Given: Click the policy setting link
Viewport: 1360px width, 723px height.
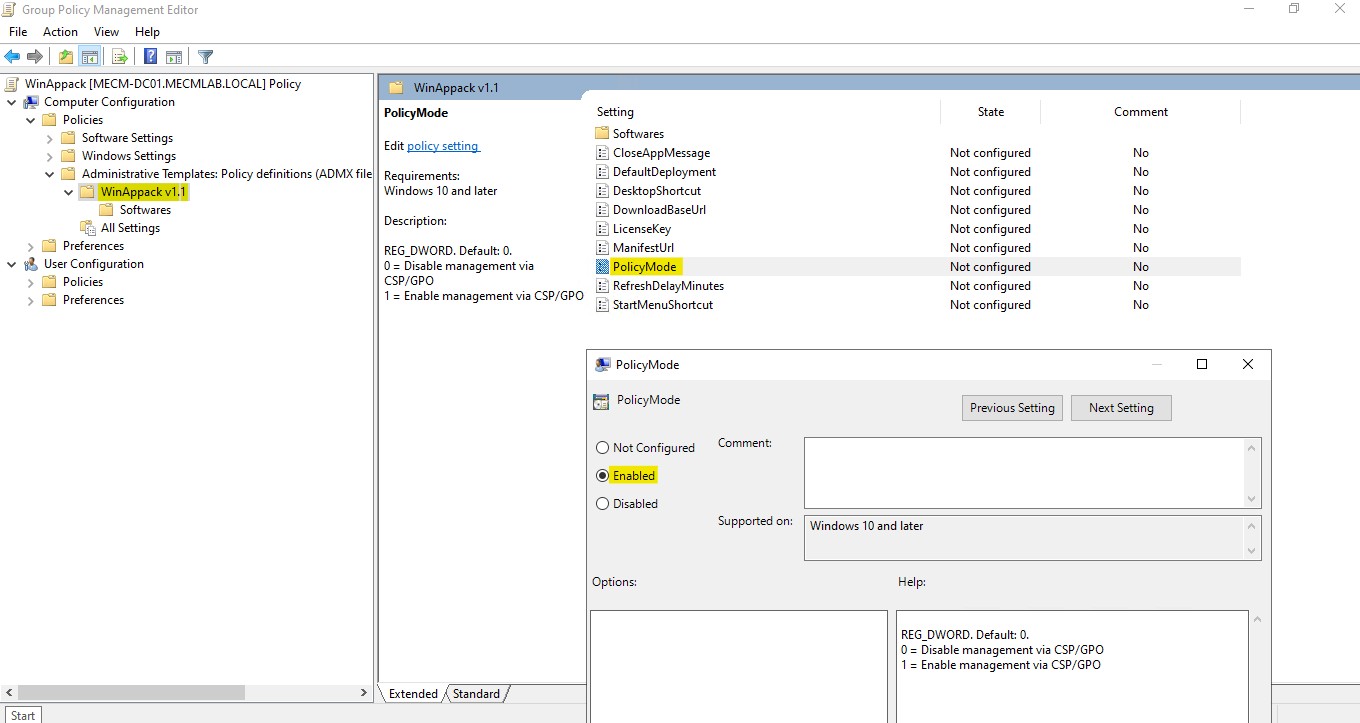Looking at the screenshot, I should [x=443, y=145].
